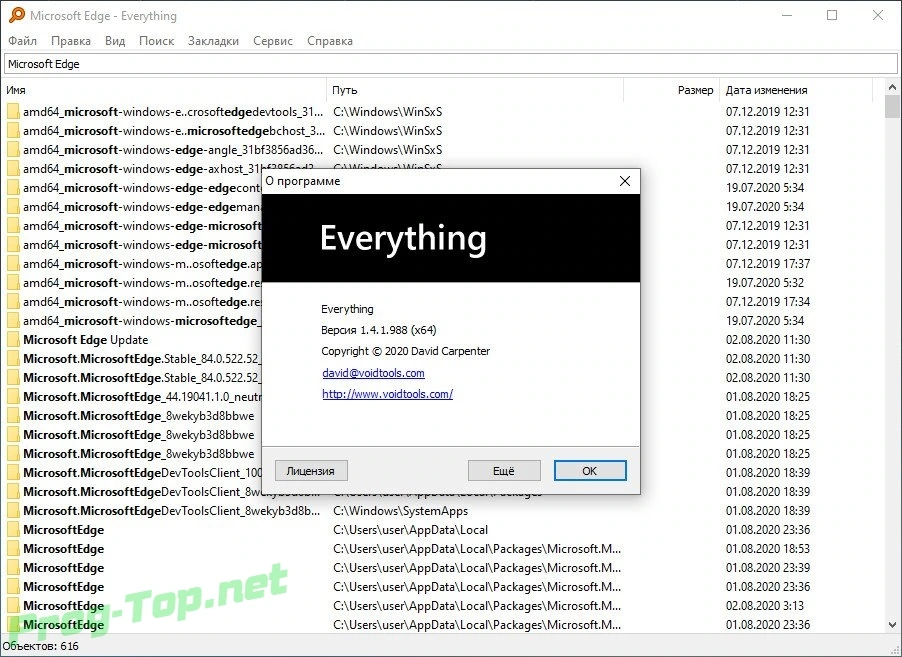Select Microsoft.MicrosoftEdge_44.19041.1.0_neutr entry
This screenshot has width=902, height=657.
[142, 397]
